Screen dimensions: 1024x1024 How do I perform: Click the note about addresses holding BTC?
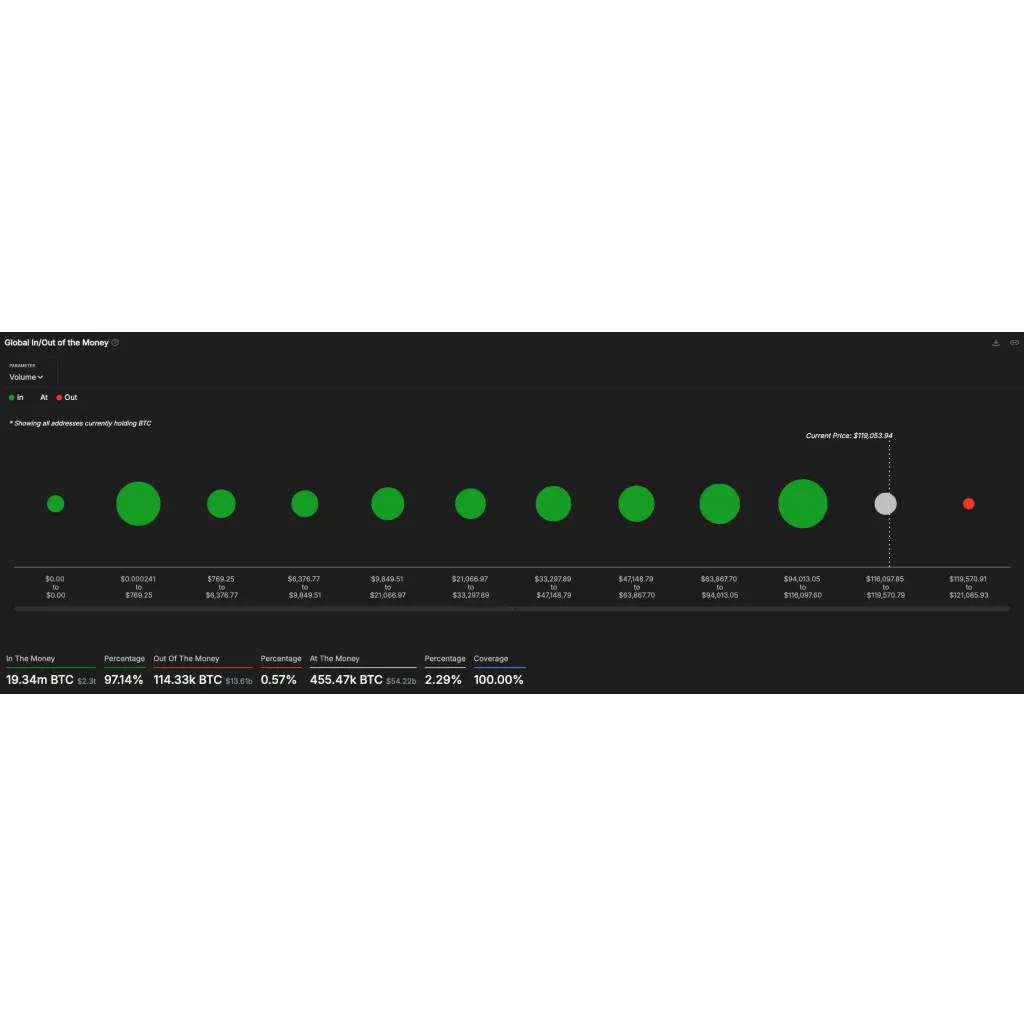pos(80,423)
